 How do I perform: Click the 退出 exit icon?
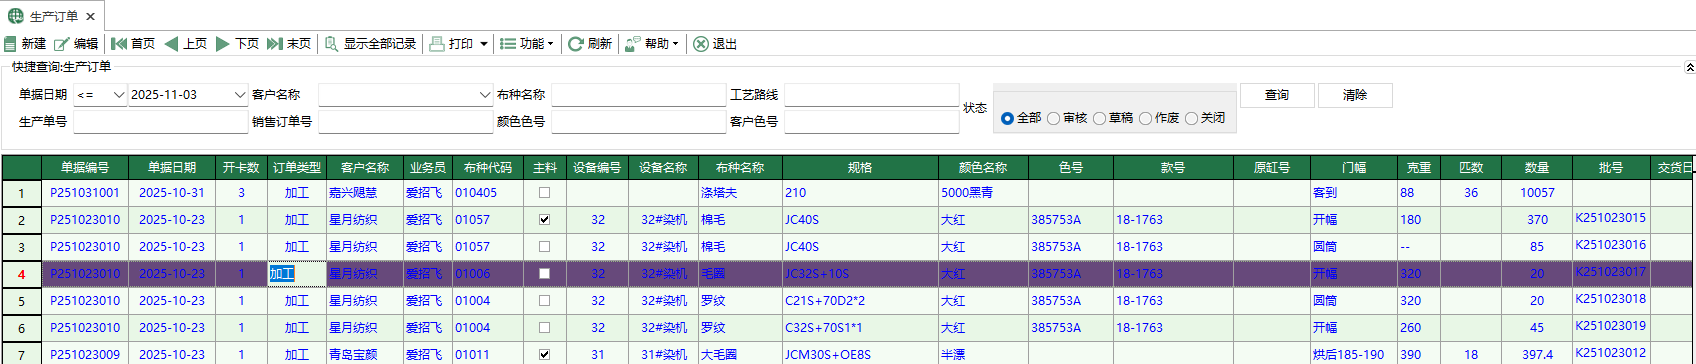pyautogui.click(x=701, y=44)
